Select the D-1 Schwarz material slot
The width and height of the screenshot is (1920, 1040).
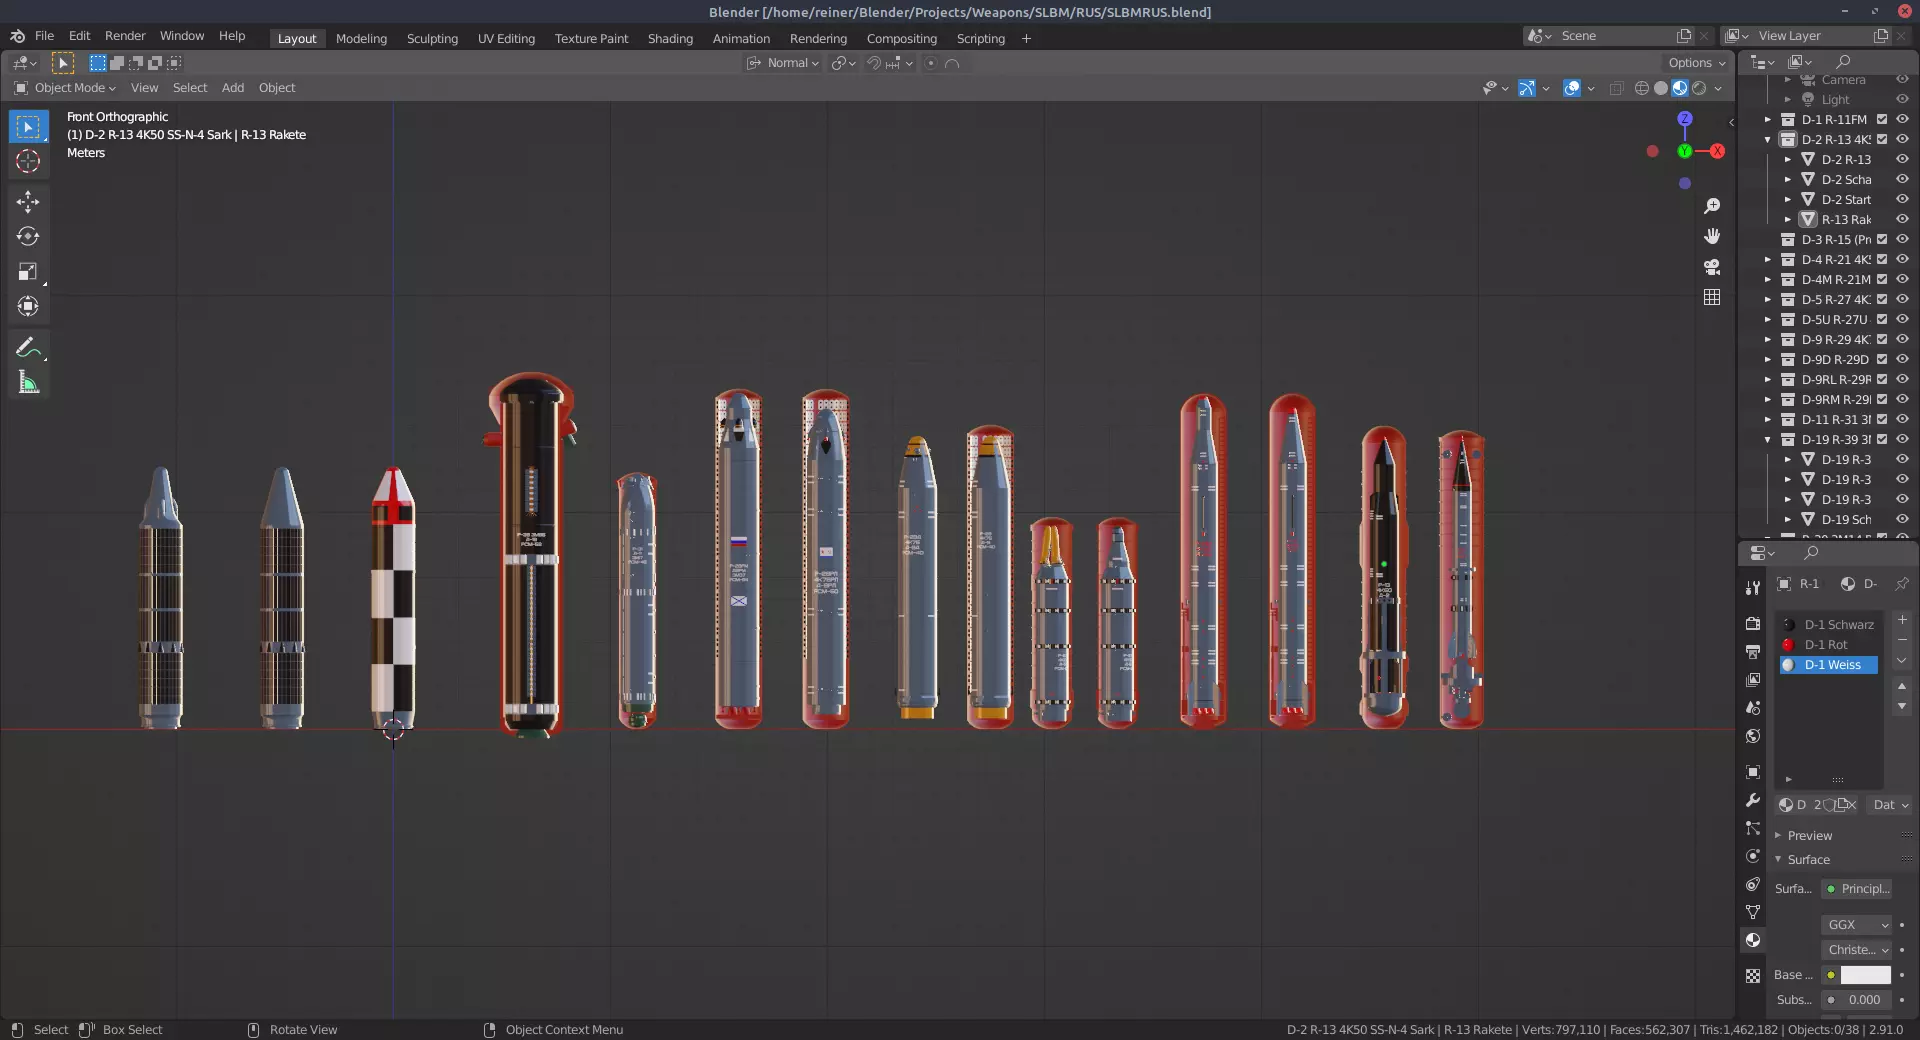tap(1829, 625)
